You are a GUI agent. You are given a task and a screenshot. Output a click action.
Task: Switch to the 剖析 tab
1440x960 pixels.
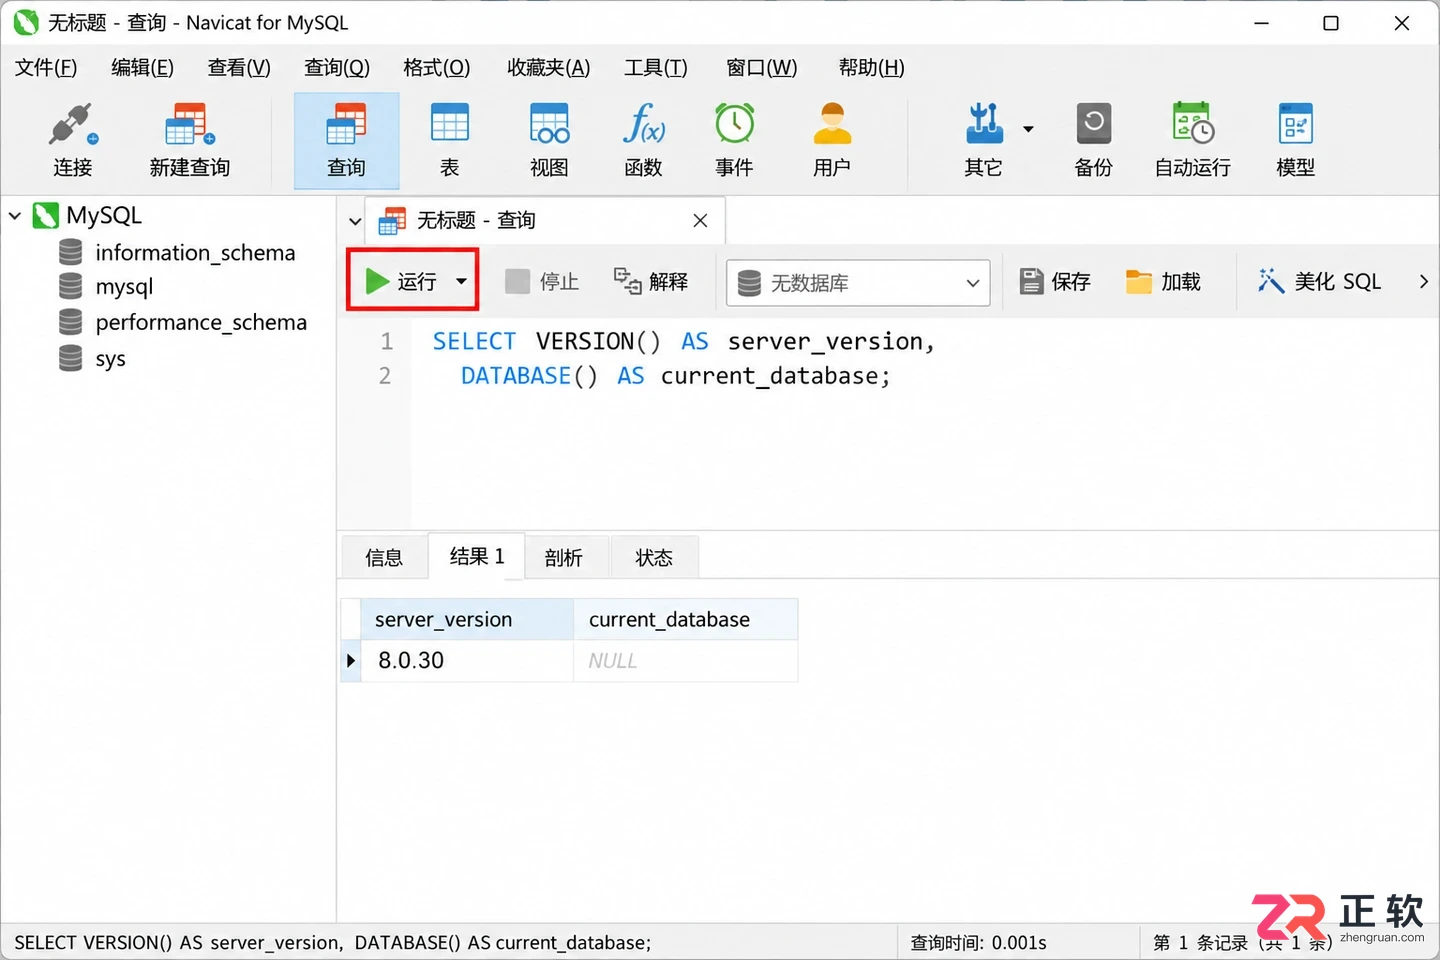[563, 558]
